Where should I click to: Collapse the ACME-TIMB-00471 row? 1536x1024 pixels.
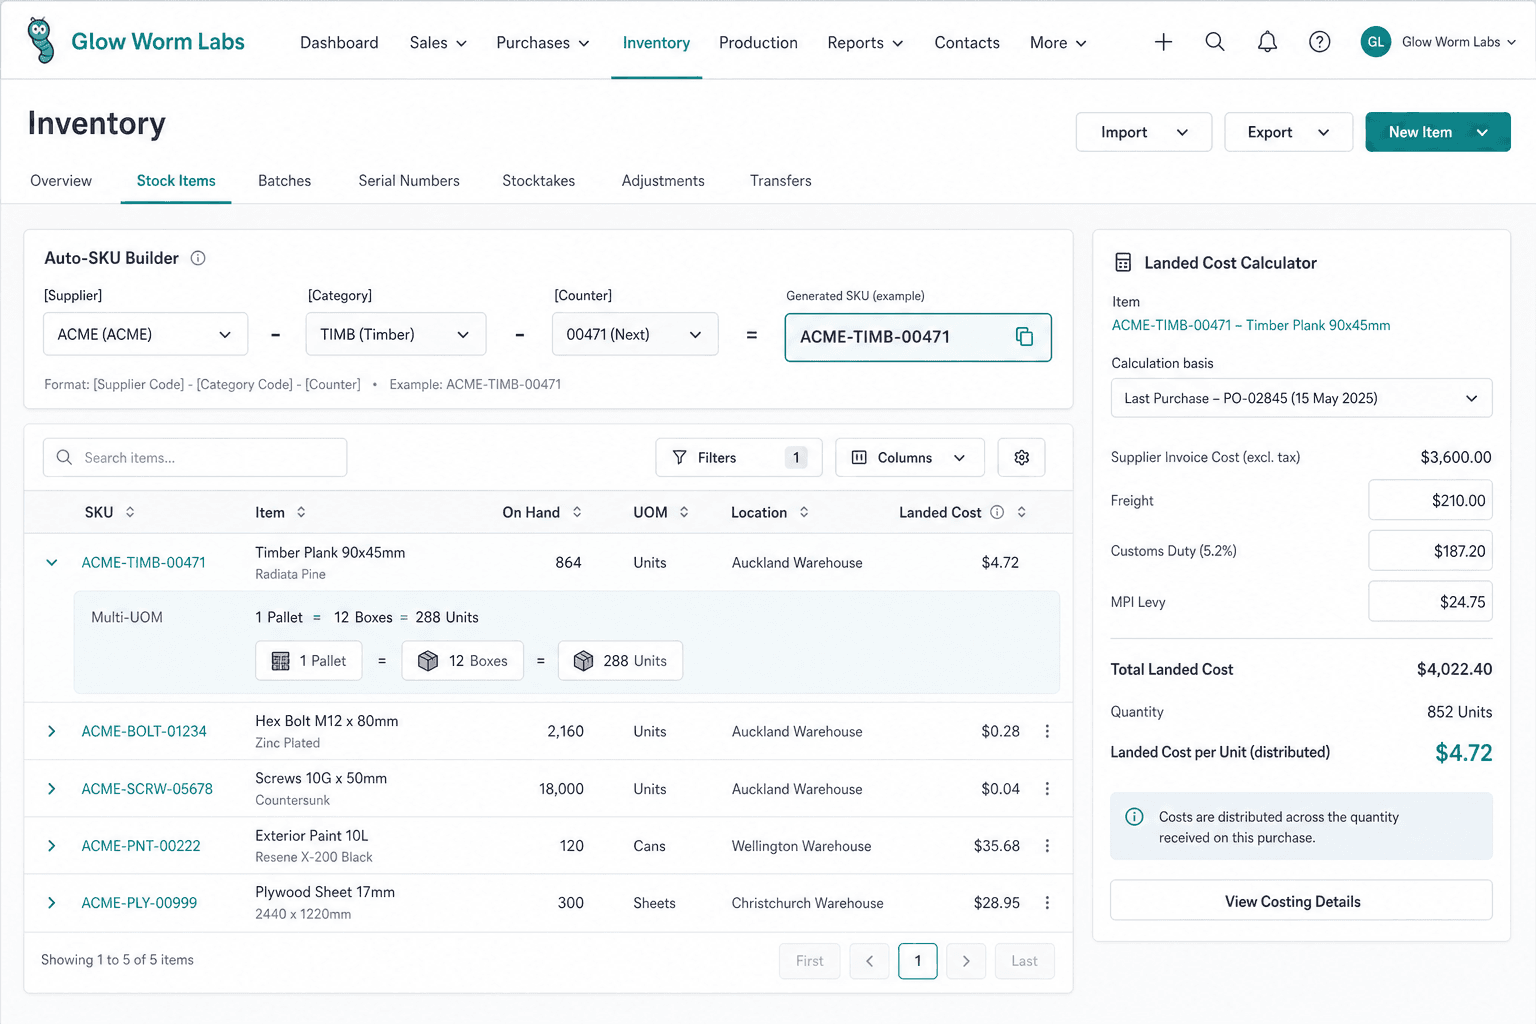(51, 563)
